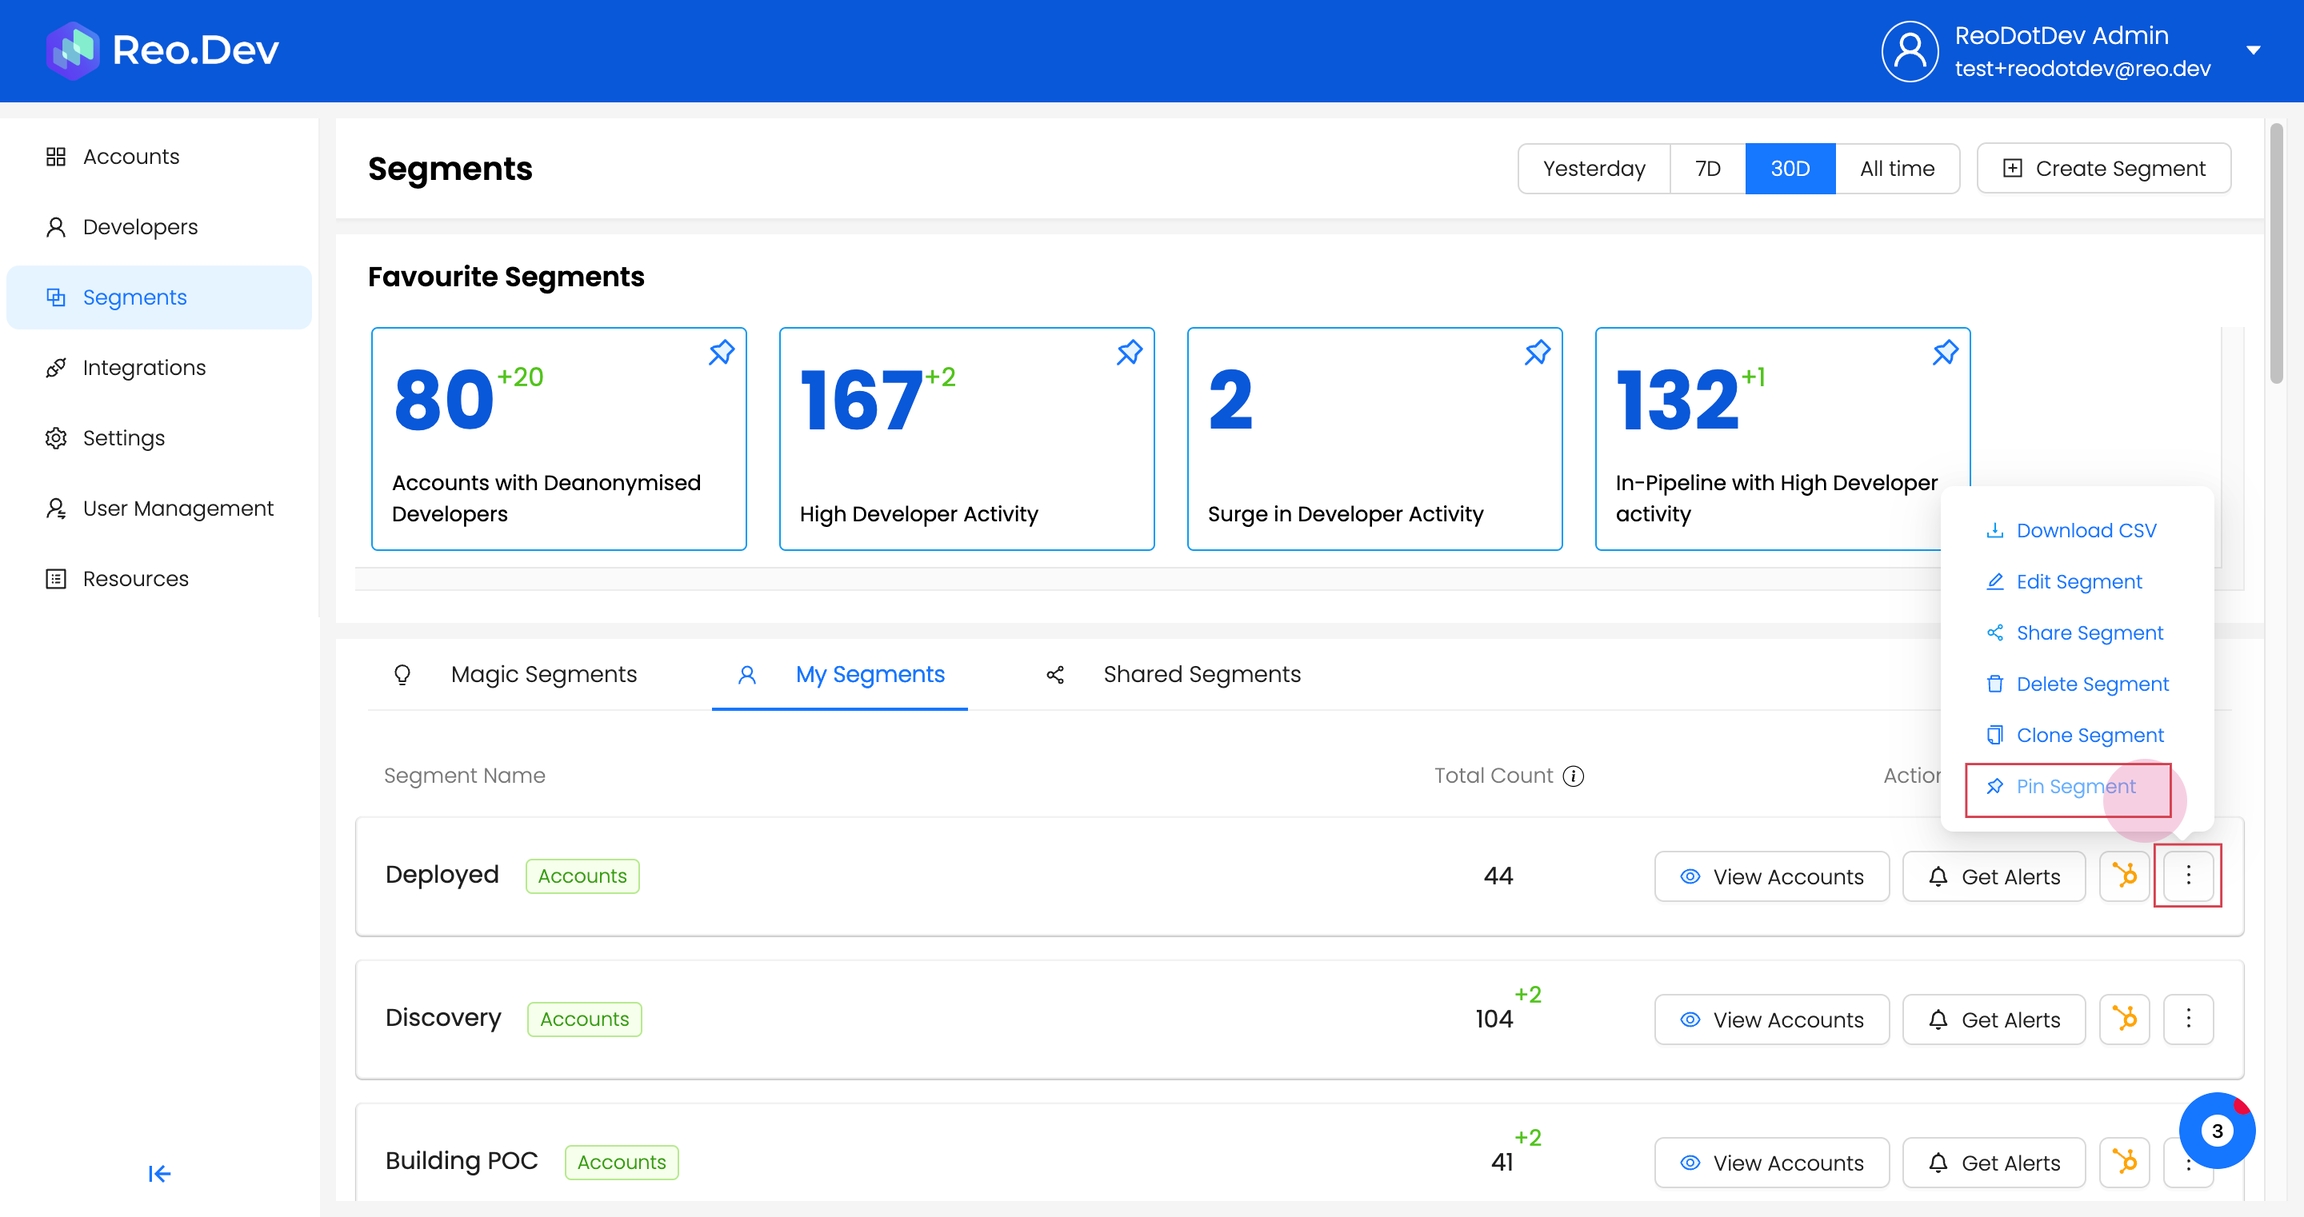This screenshot has width=2304, height=1217.
Task: Close the Deployed segment three-dot menu
Action: [x=2188, y=876]
